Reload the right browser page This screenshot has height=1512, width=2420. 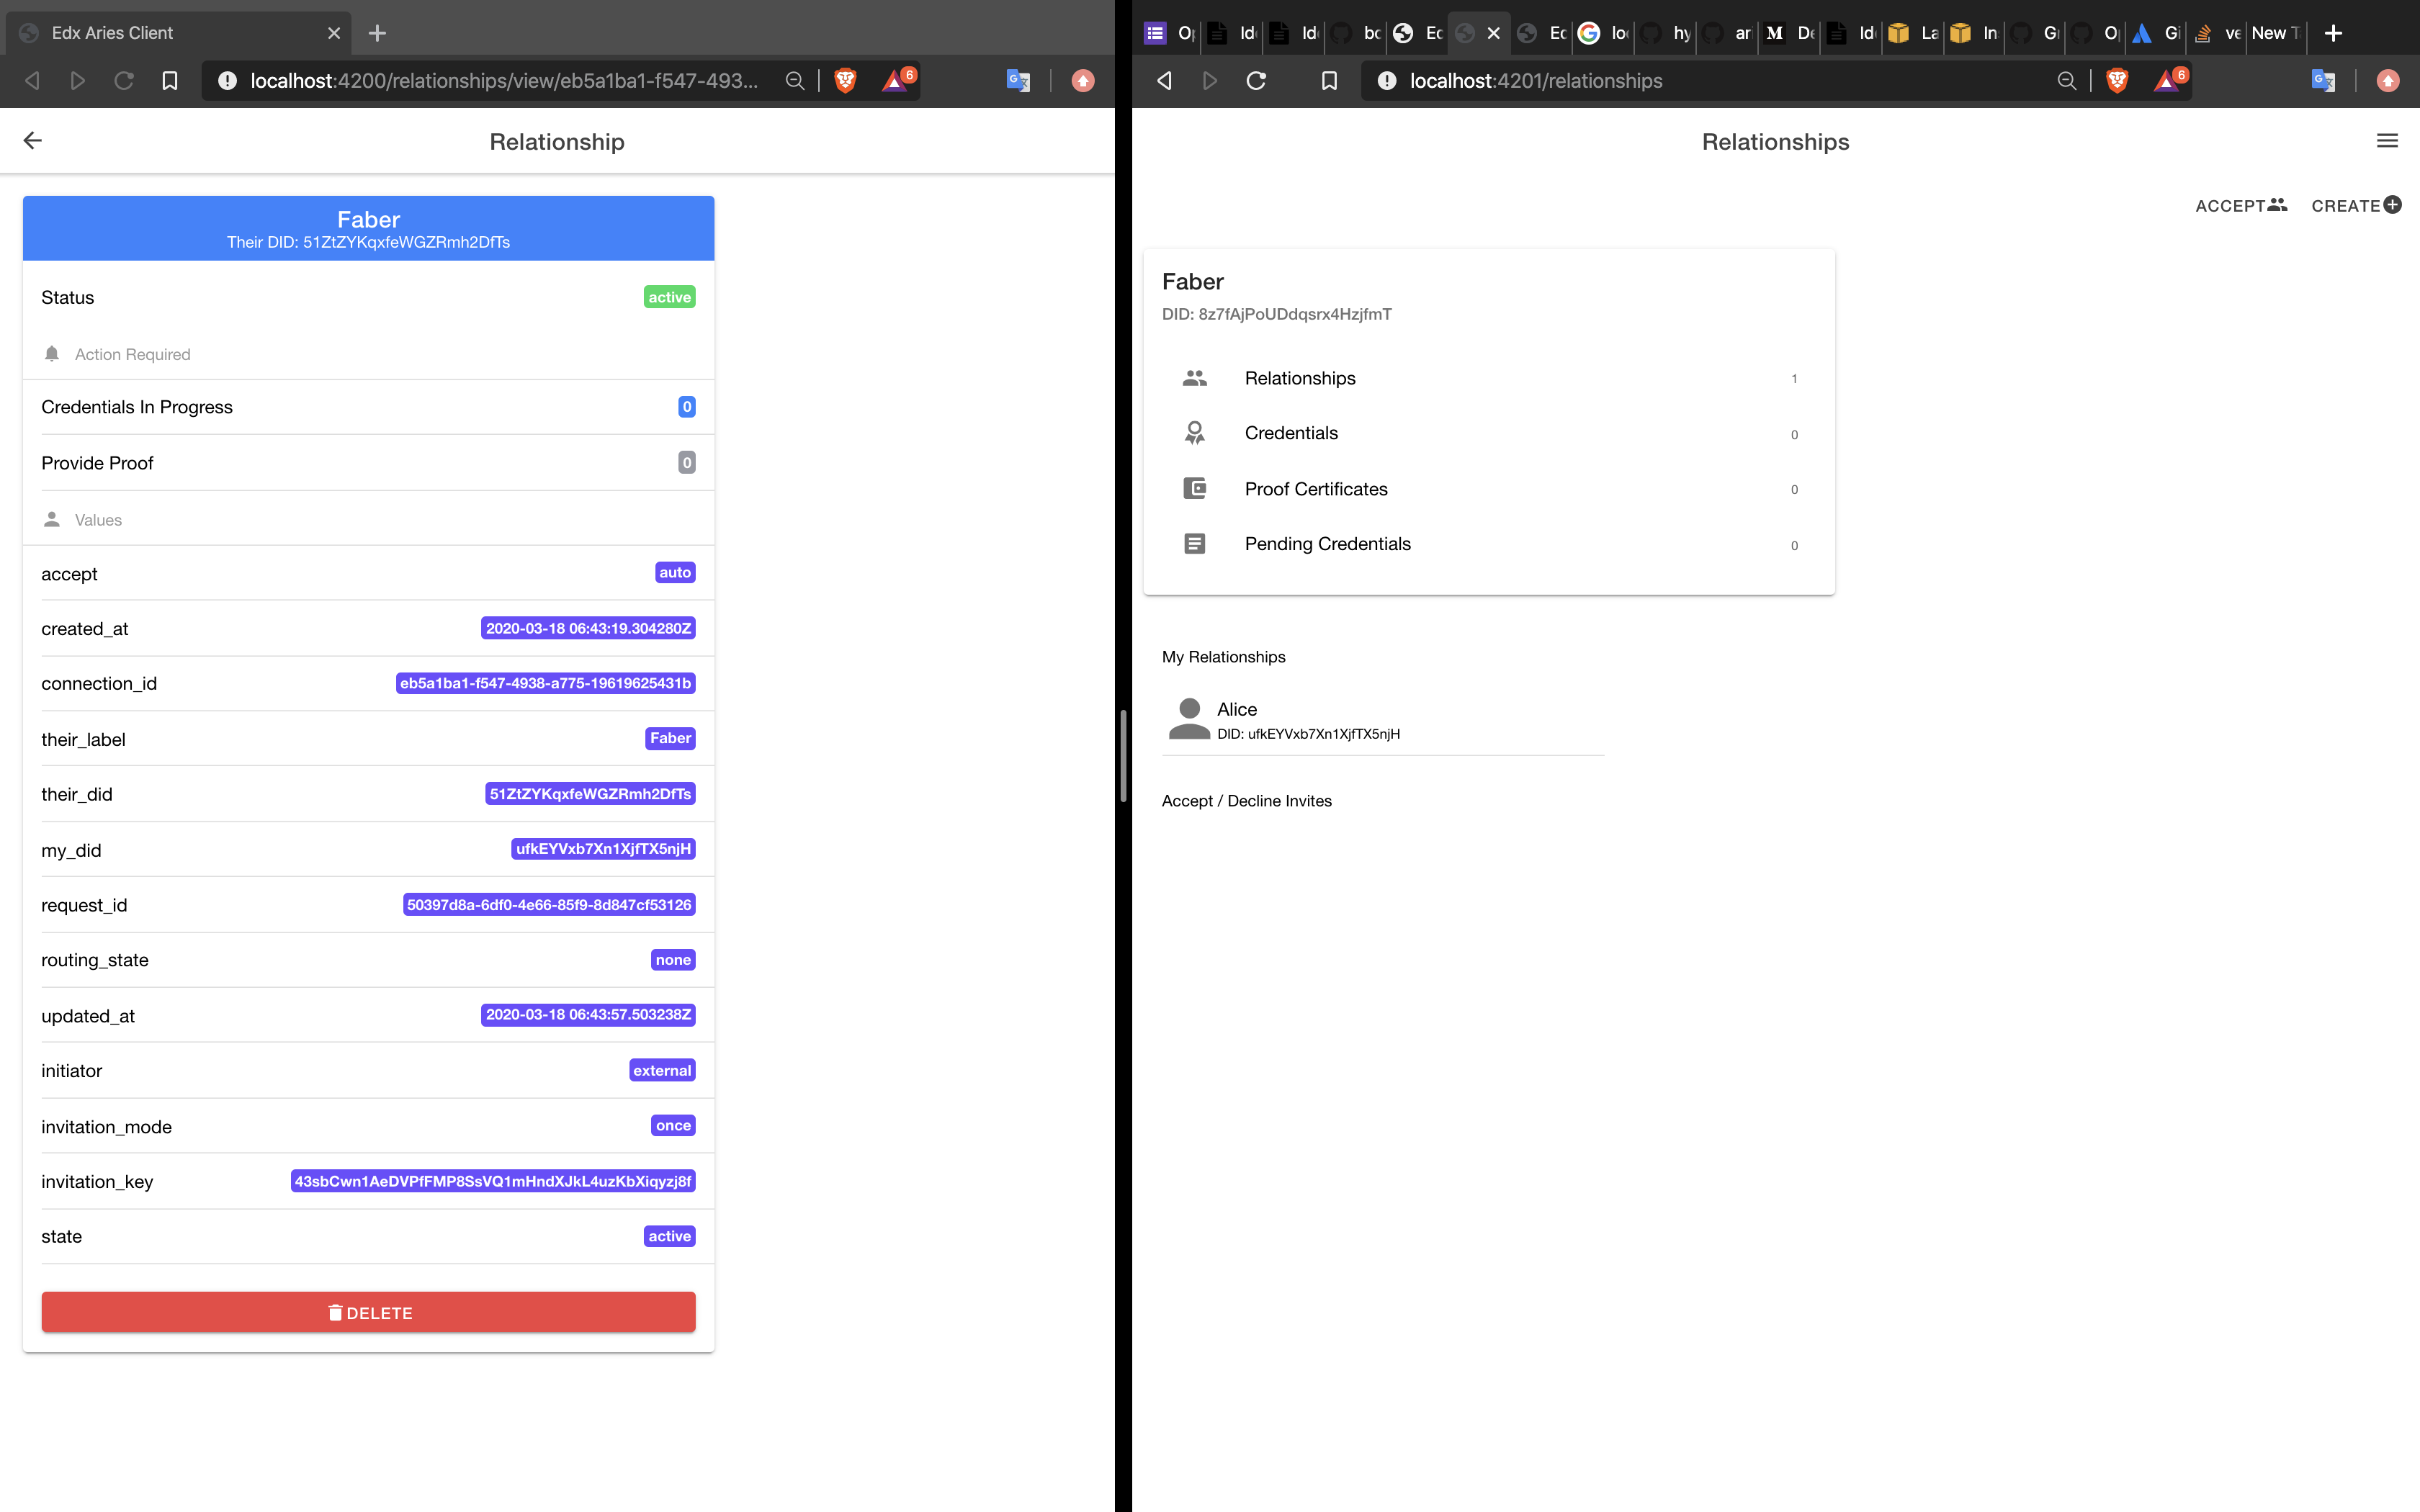click(1256, 81)
